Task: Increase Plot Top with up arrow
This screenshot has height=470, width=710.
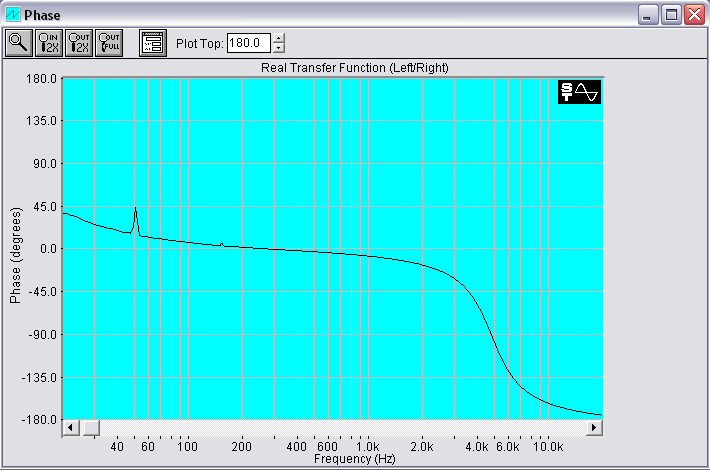Action: pos(279,39)
